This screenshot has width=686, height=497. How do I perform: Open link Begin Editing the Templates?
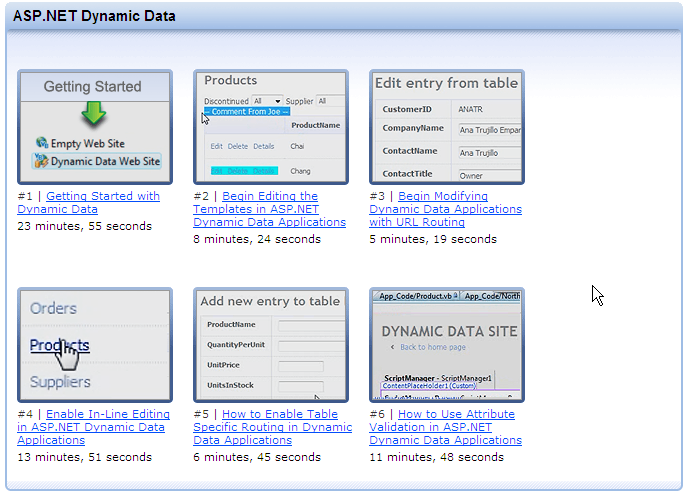tap(270, 209)
